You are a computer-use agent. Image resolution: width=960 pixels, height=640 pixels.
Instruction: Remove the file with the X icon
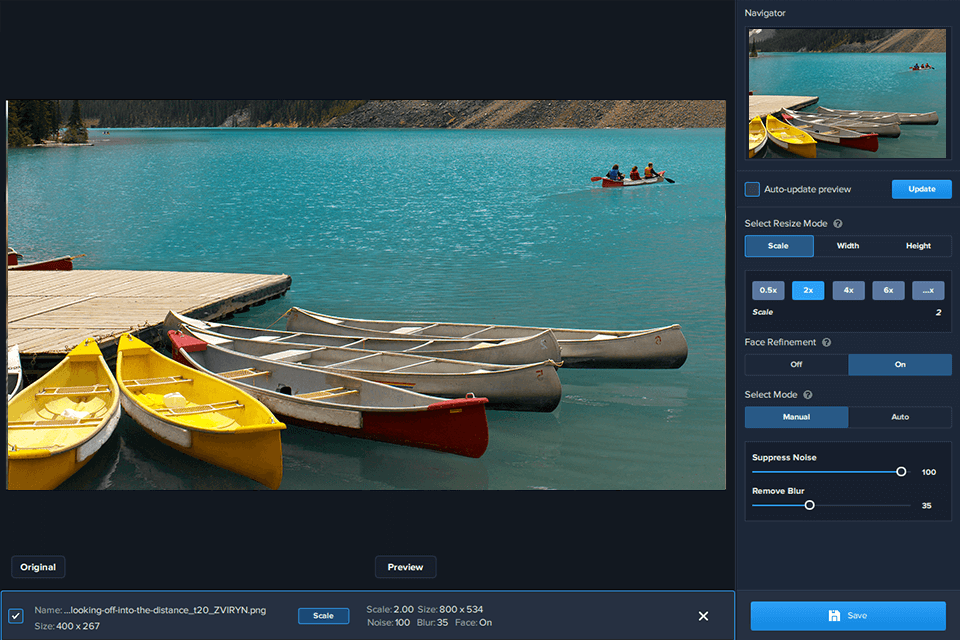[703, 616]
